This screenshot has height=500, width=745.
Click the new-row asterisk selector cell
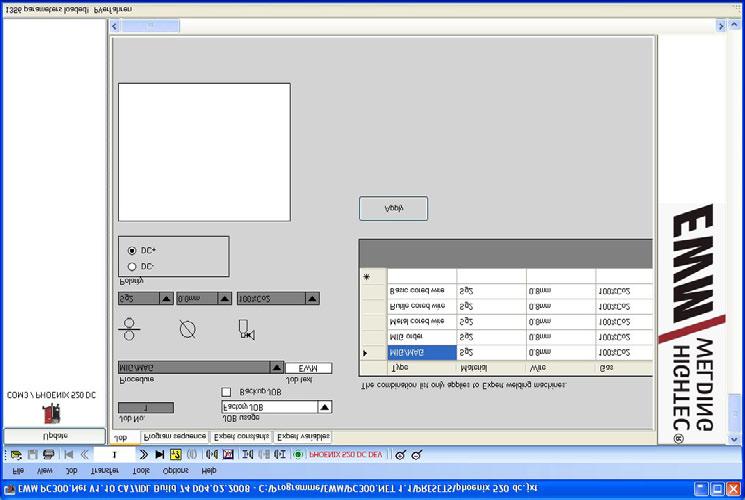[x=373, y=276]
